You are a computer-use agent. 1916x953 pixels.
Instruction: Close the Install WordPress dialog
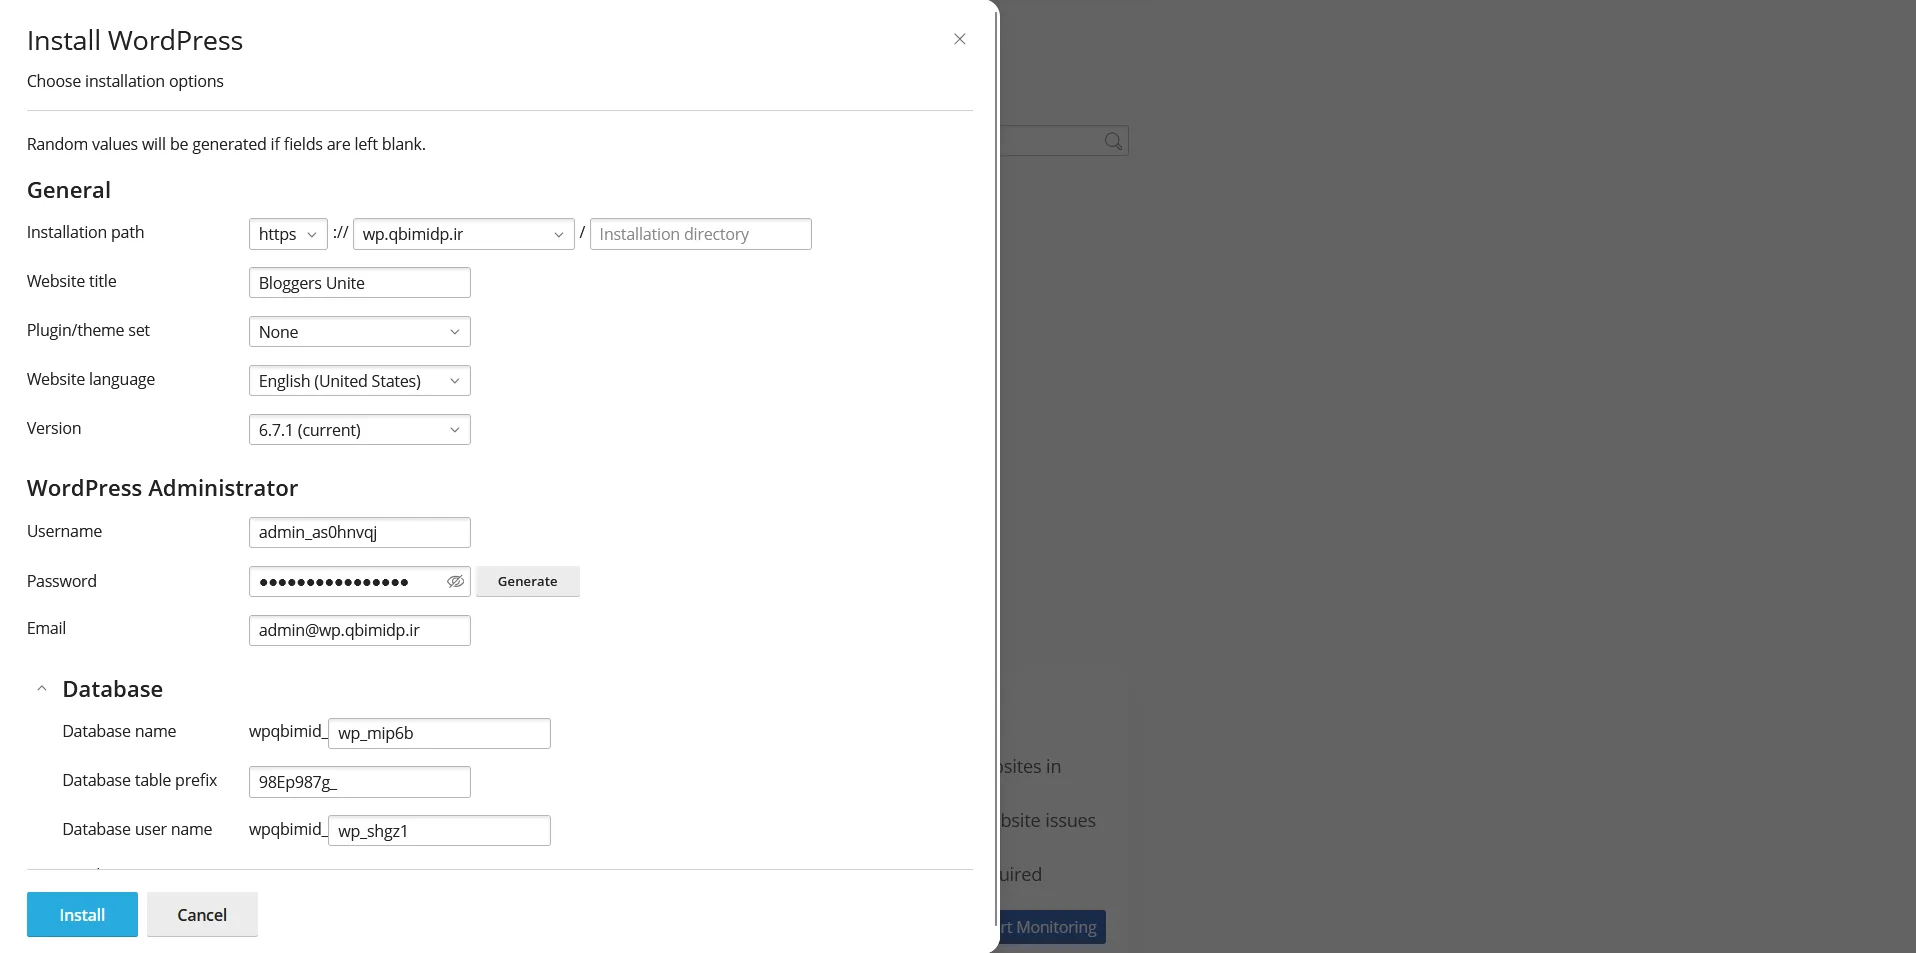(959, 39)
